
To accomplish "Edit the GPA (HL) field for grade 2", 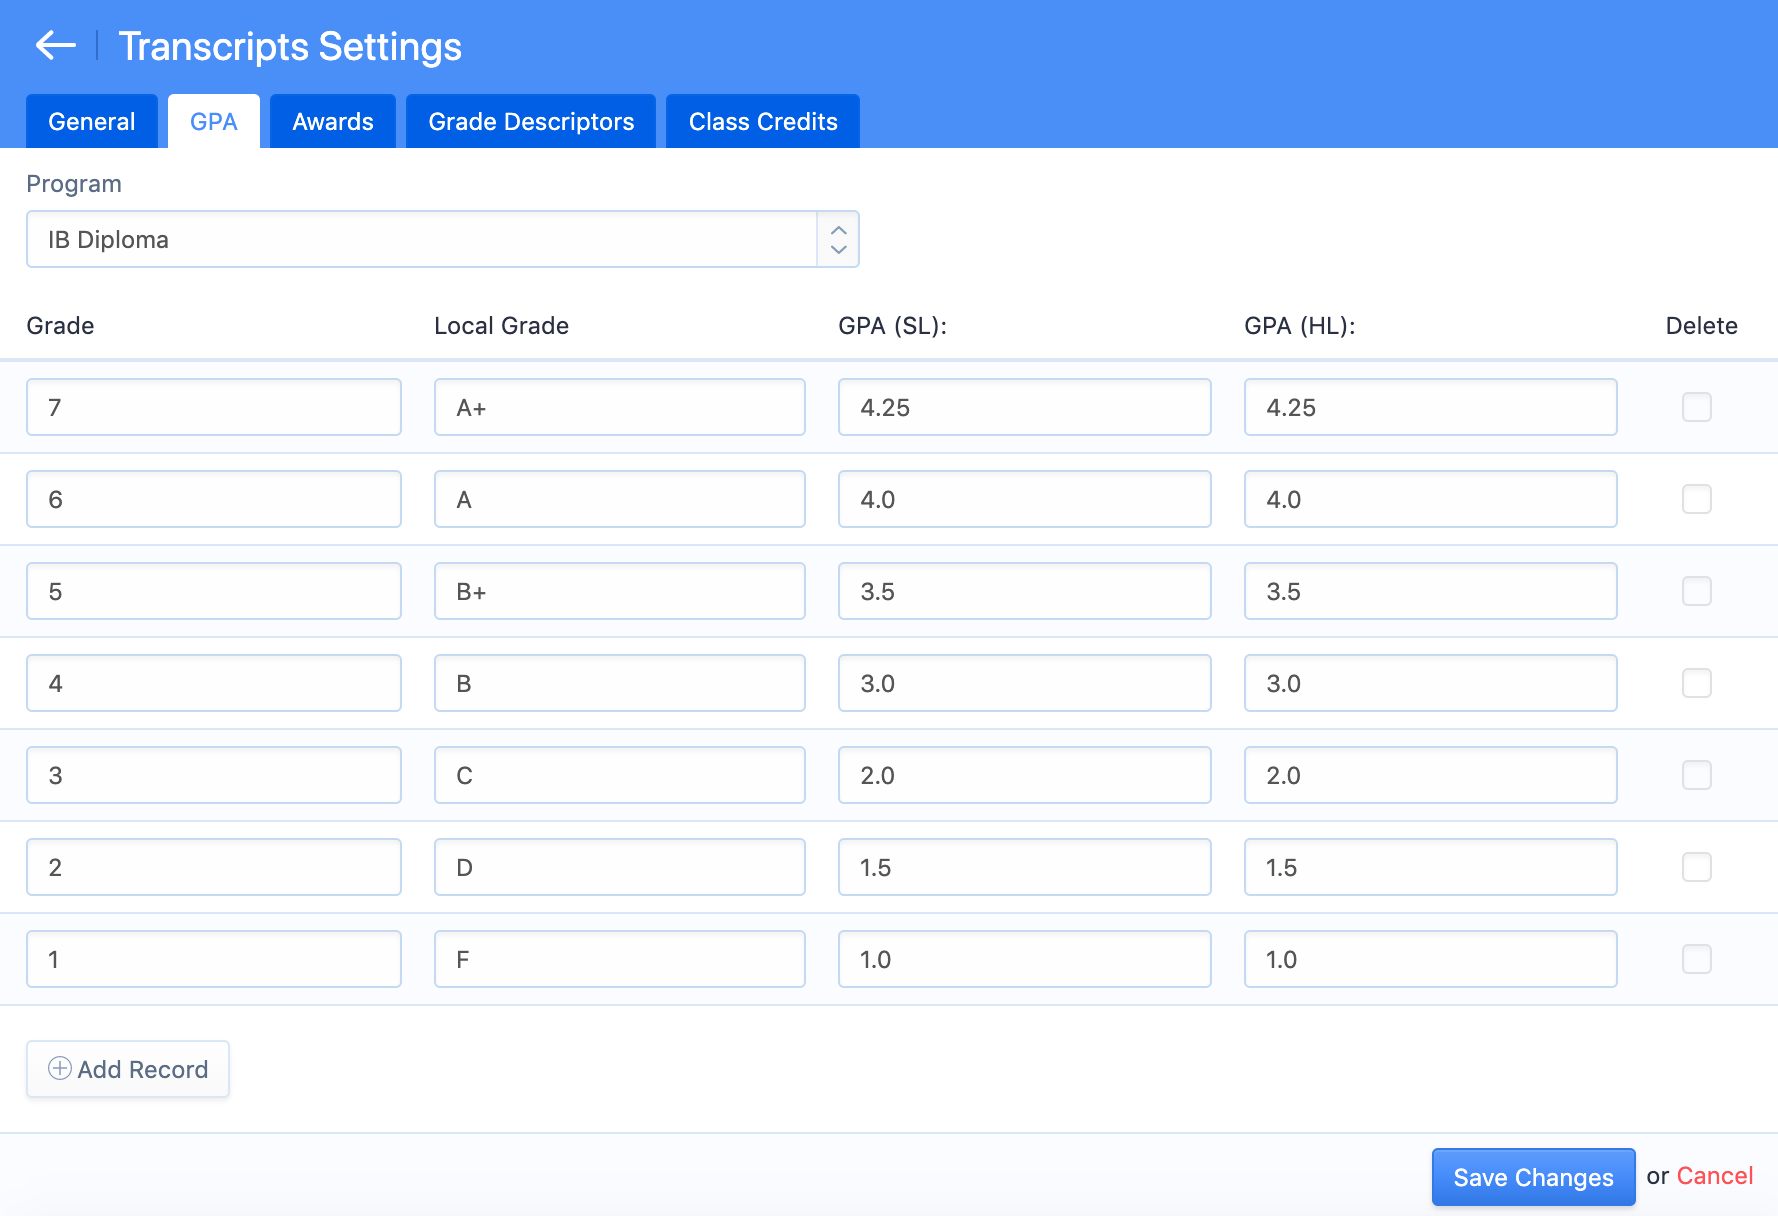I will pos(1431,867).
